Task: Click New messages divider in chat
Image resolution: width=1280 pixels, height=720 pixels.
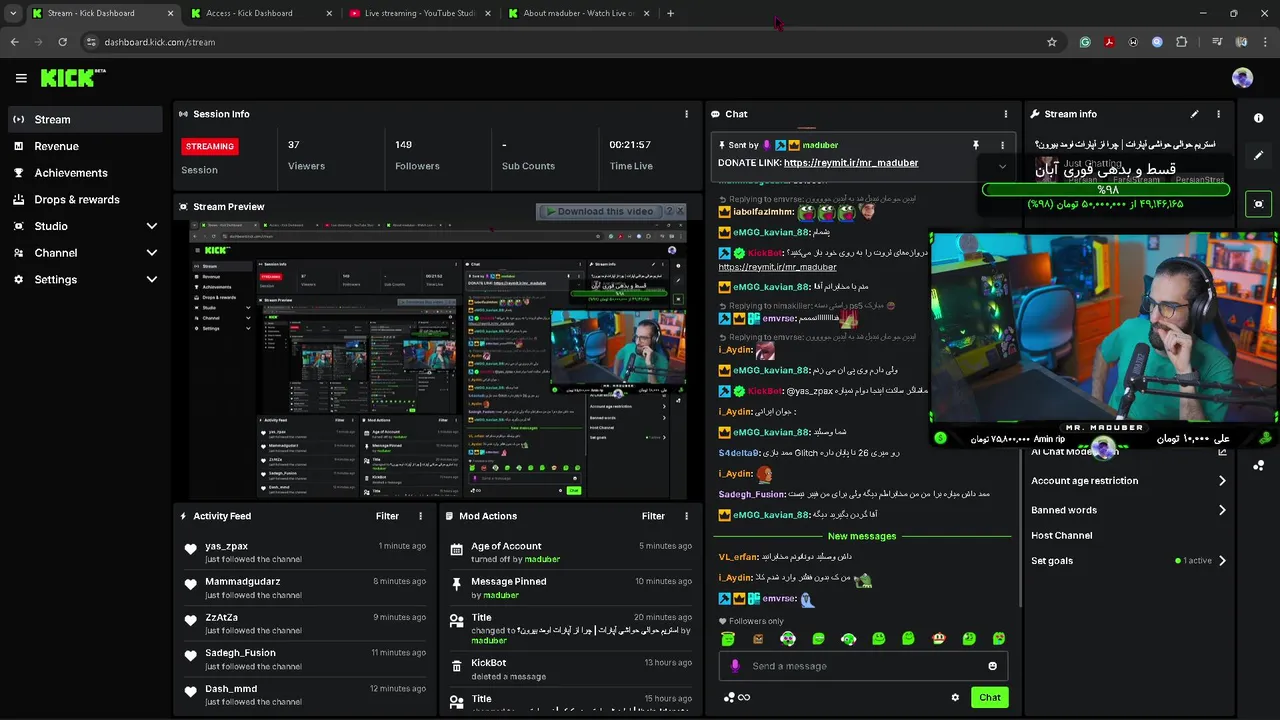Action: [862, 536]
